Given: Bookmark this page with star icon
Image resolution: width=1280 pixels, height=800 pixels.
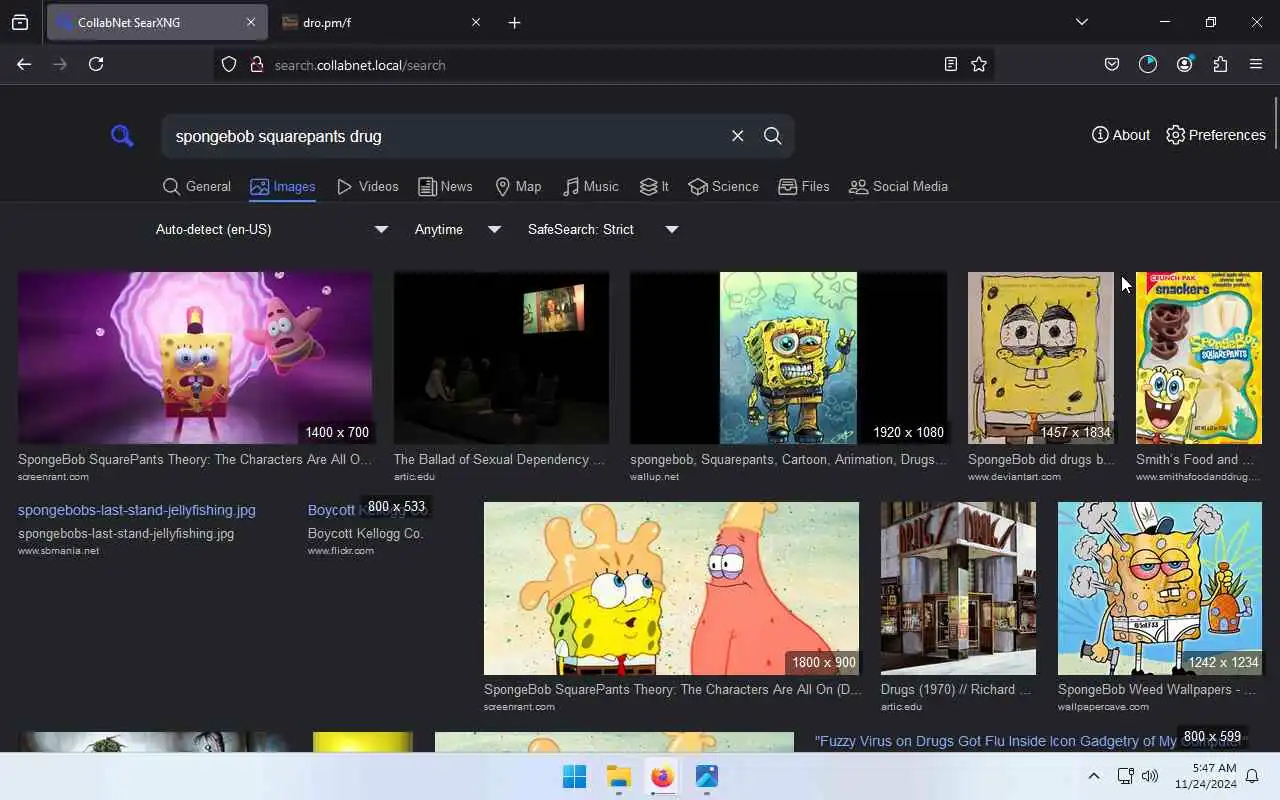Looking at the screenshot, I should pyautogui.click(x=979, y=64).
